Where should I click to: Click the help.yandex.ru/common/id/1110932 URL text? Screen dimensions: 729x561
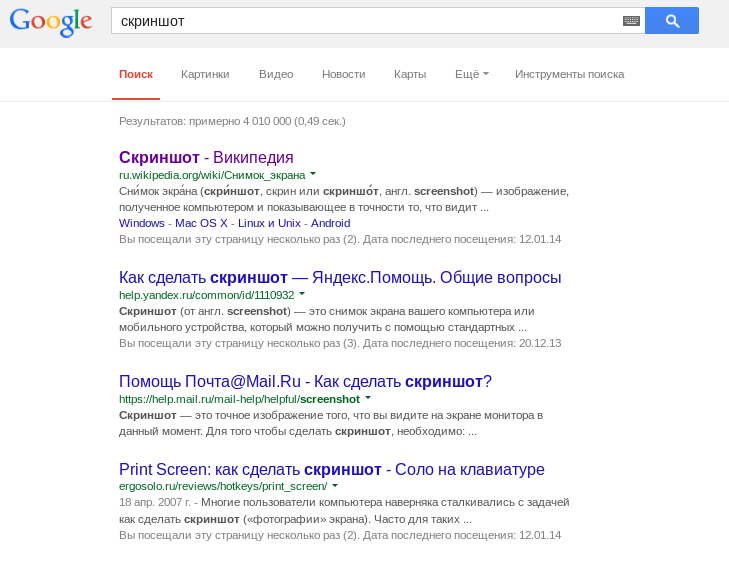[x=206, y=295]
